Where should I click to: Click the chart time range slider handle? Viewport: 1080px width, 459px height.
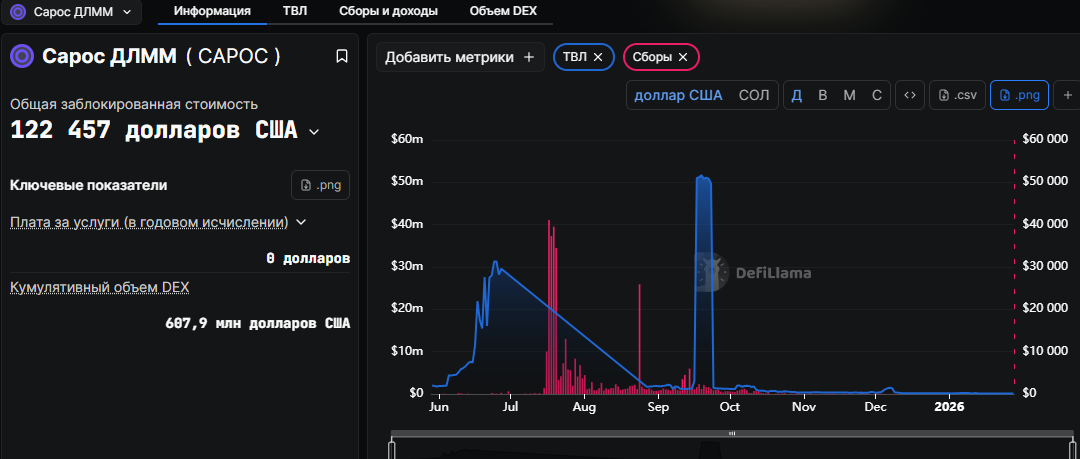point(732,433)
